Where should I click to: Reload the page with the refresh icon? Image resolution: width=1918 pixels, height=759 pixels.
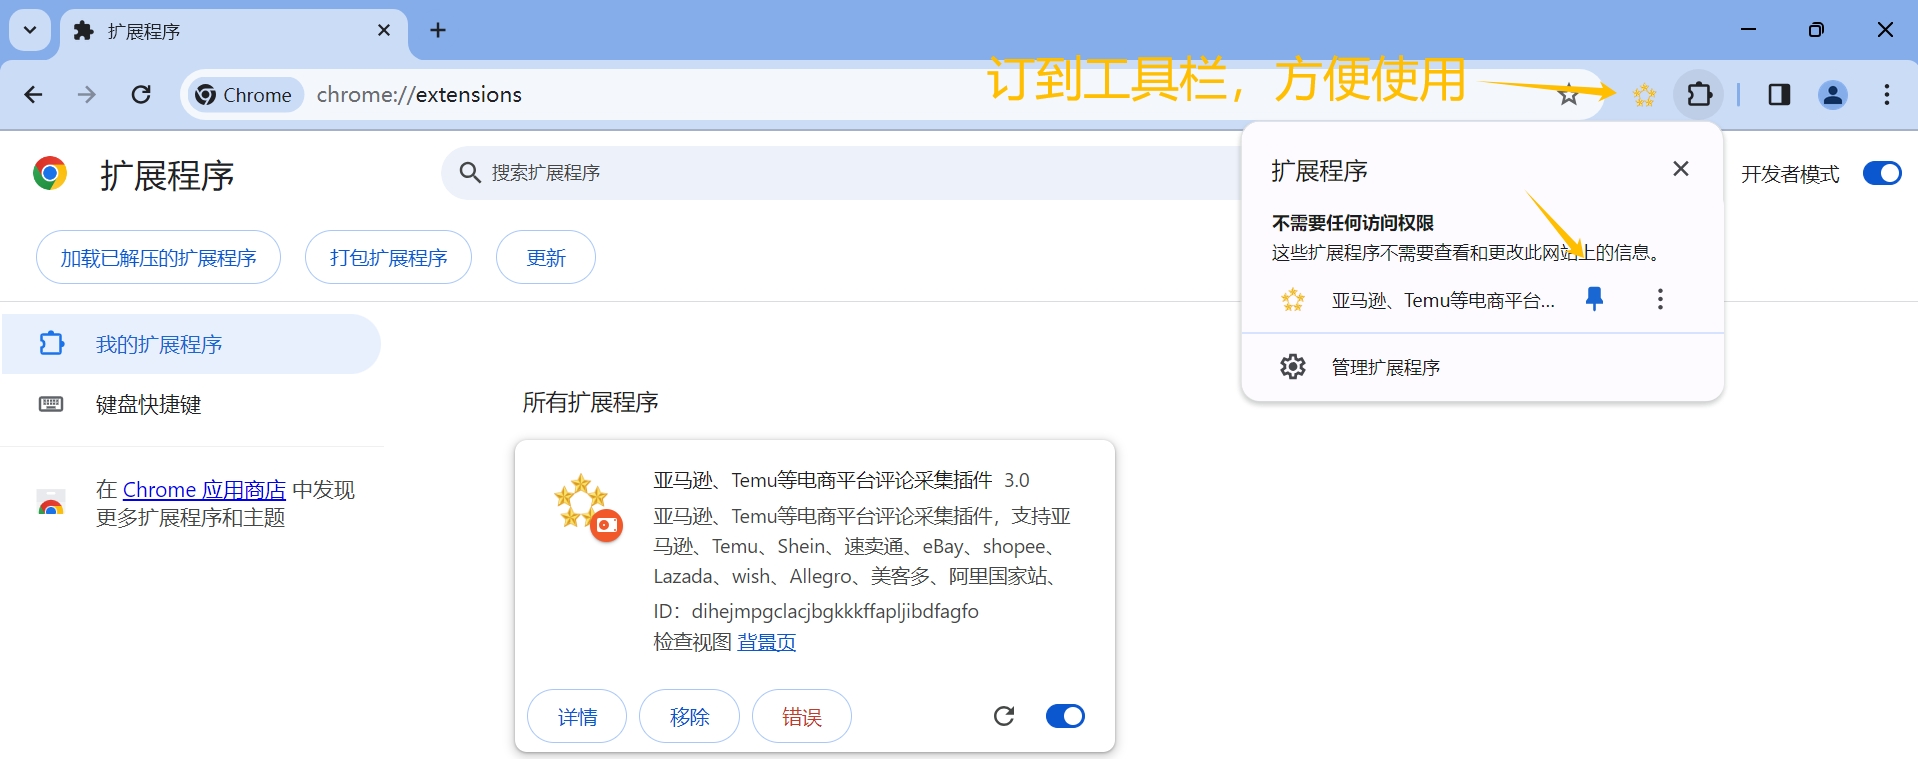[x=141, y=95]
